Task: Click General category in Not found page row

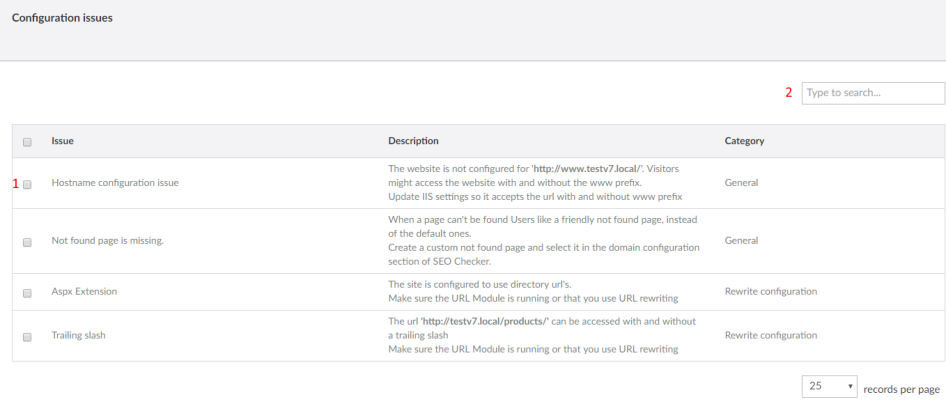Action: coord(741,240)
